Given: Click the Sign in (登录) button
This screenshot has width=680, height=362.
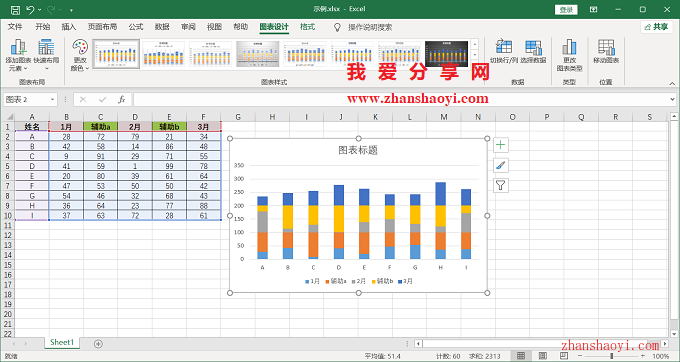Looking at the screenshot, I should tap(566, 10).
